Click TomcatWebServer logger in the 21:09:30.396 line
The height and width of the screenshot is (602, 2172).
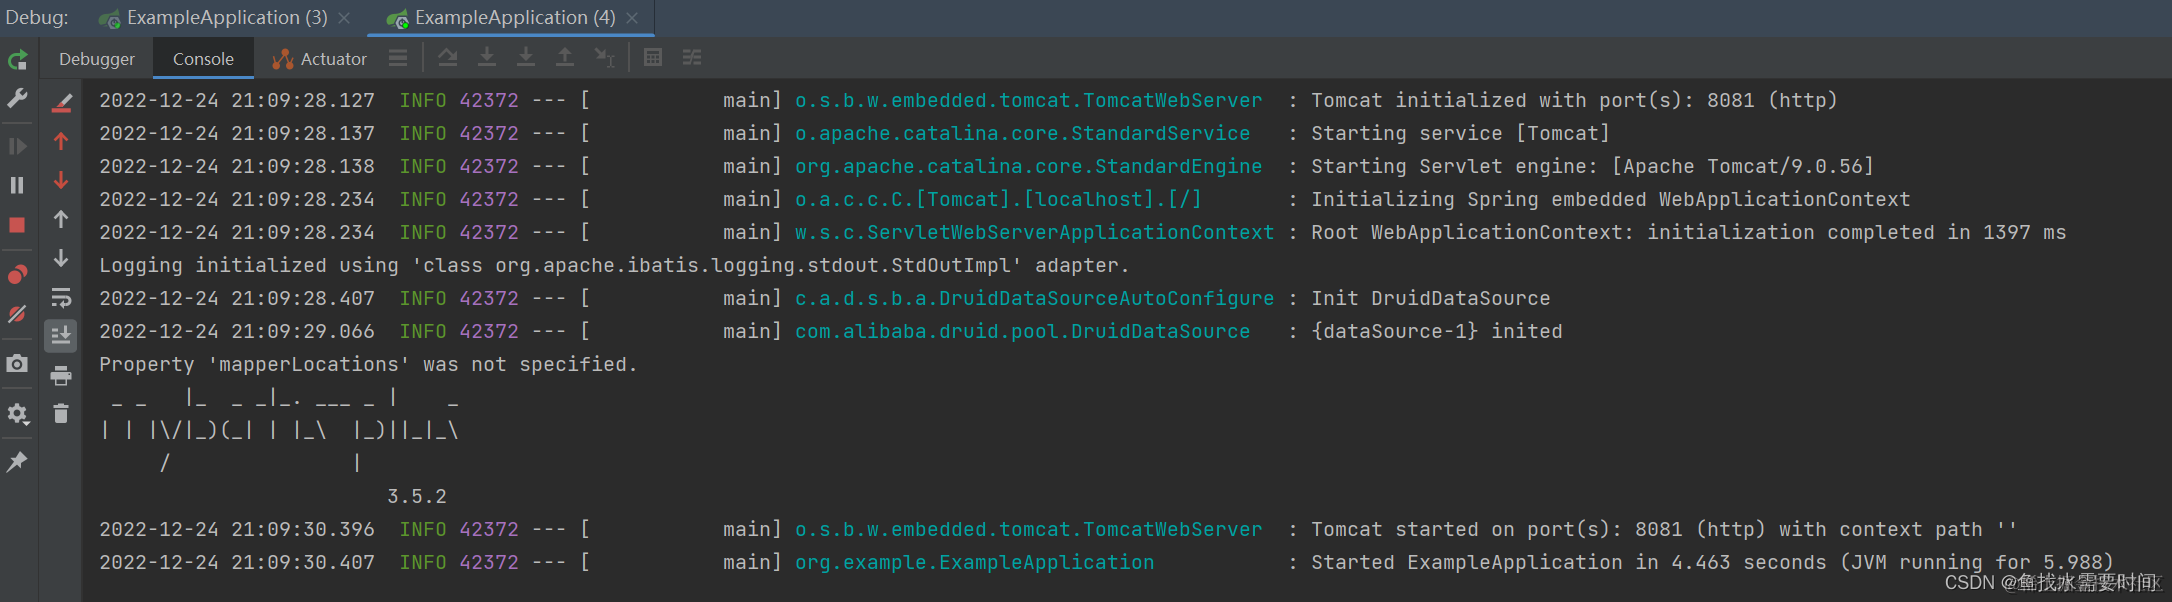[x=1028, y=529]
